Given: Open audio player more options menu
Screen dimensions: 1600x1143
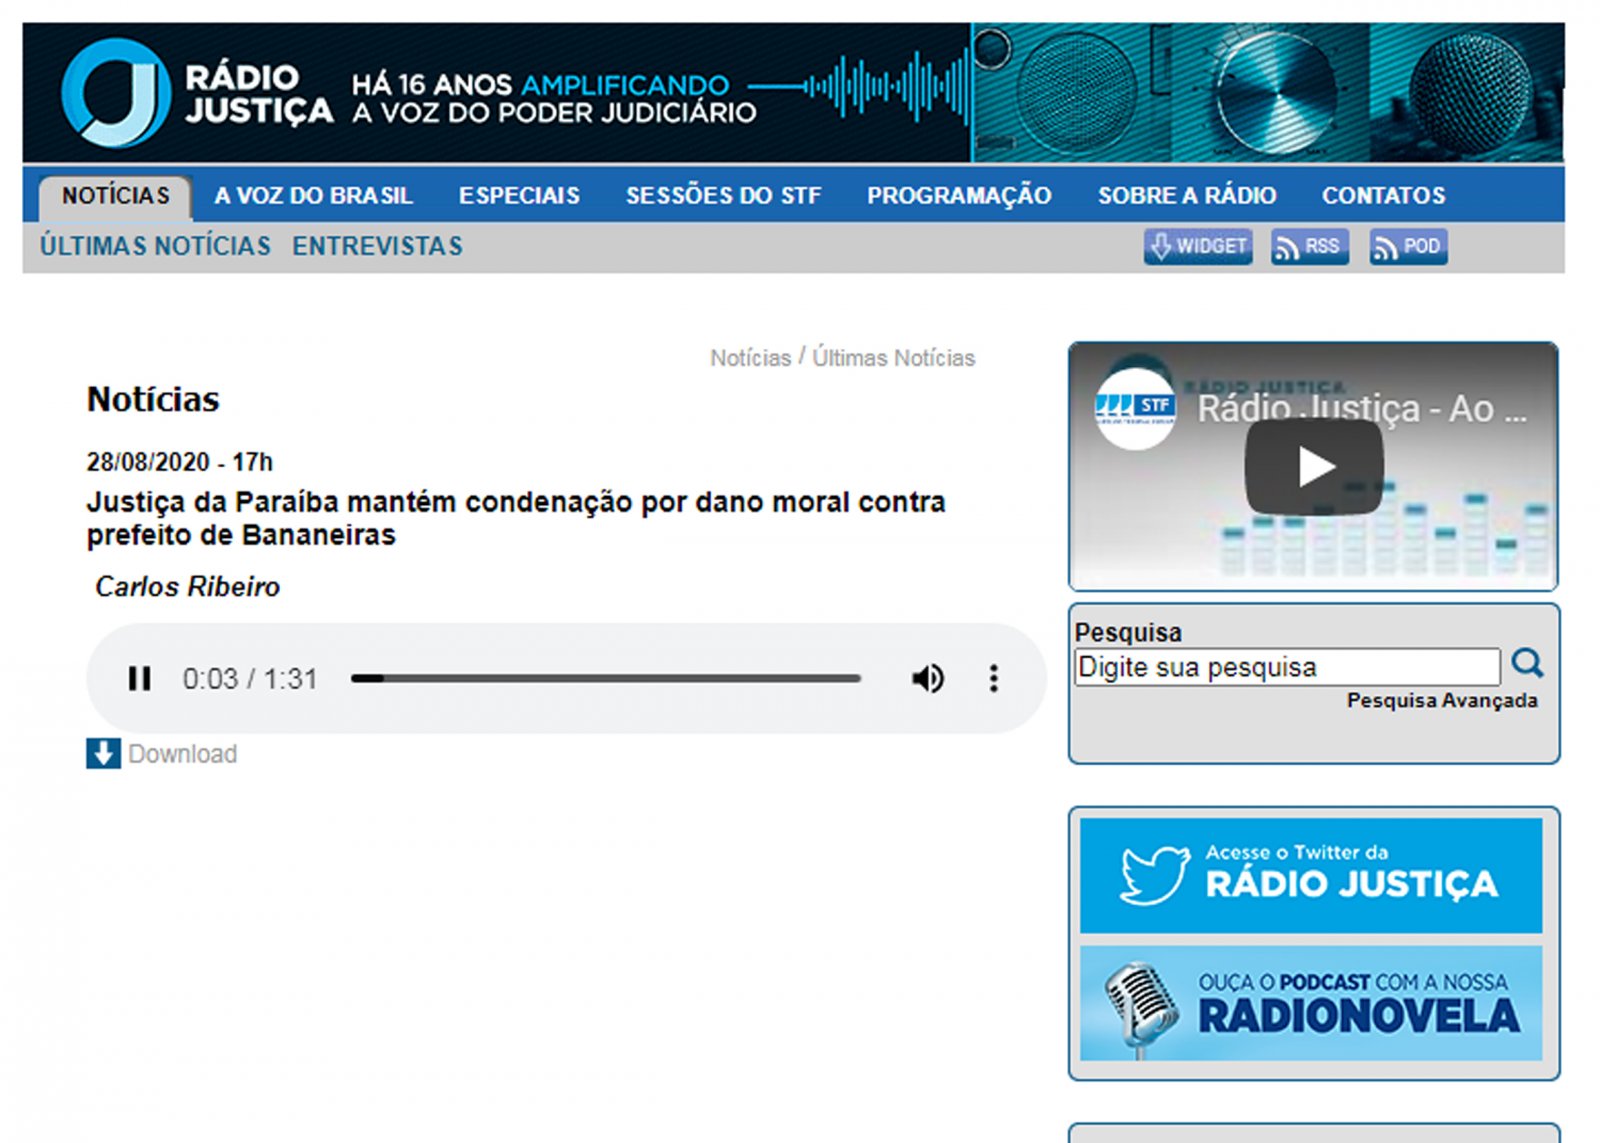Looking at the screenshot, I should tap(993, 679).
